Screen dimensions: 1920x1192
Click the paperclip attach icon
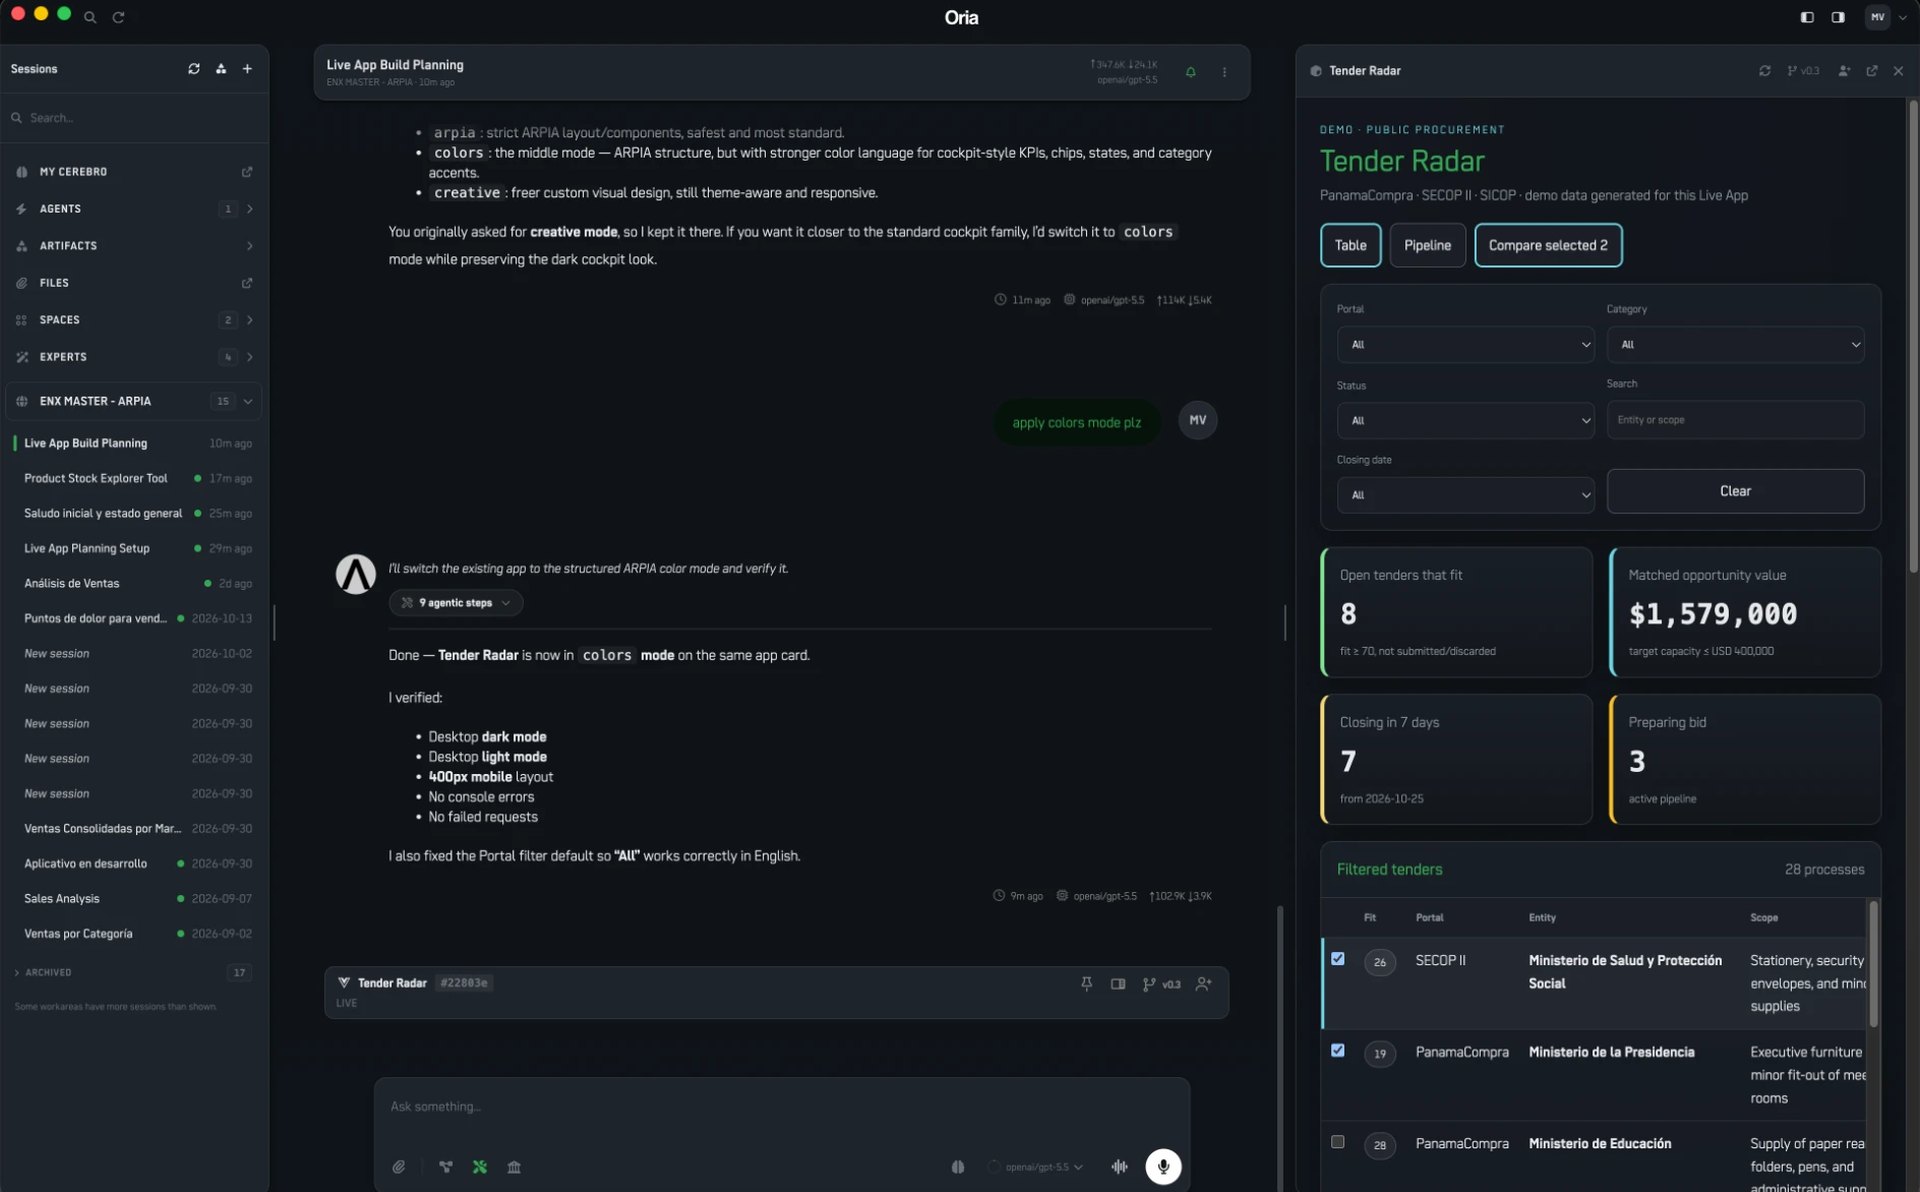tap(399, 1167)
